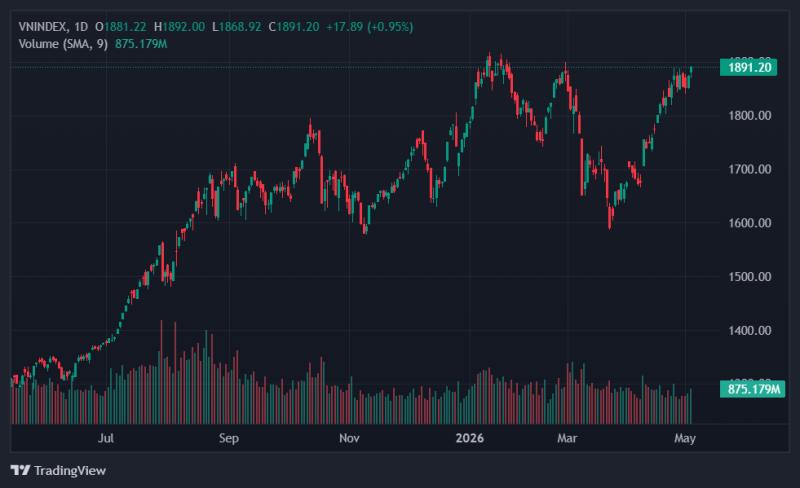800x488 pixels.
Task: Click the Jul time axis marker
Action: click(106, 438)
